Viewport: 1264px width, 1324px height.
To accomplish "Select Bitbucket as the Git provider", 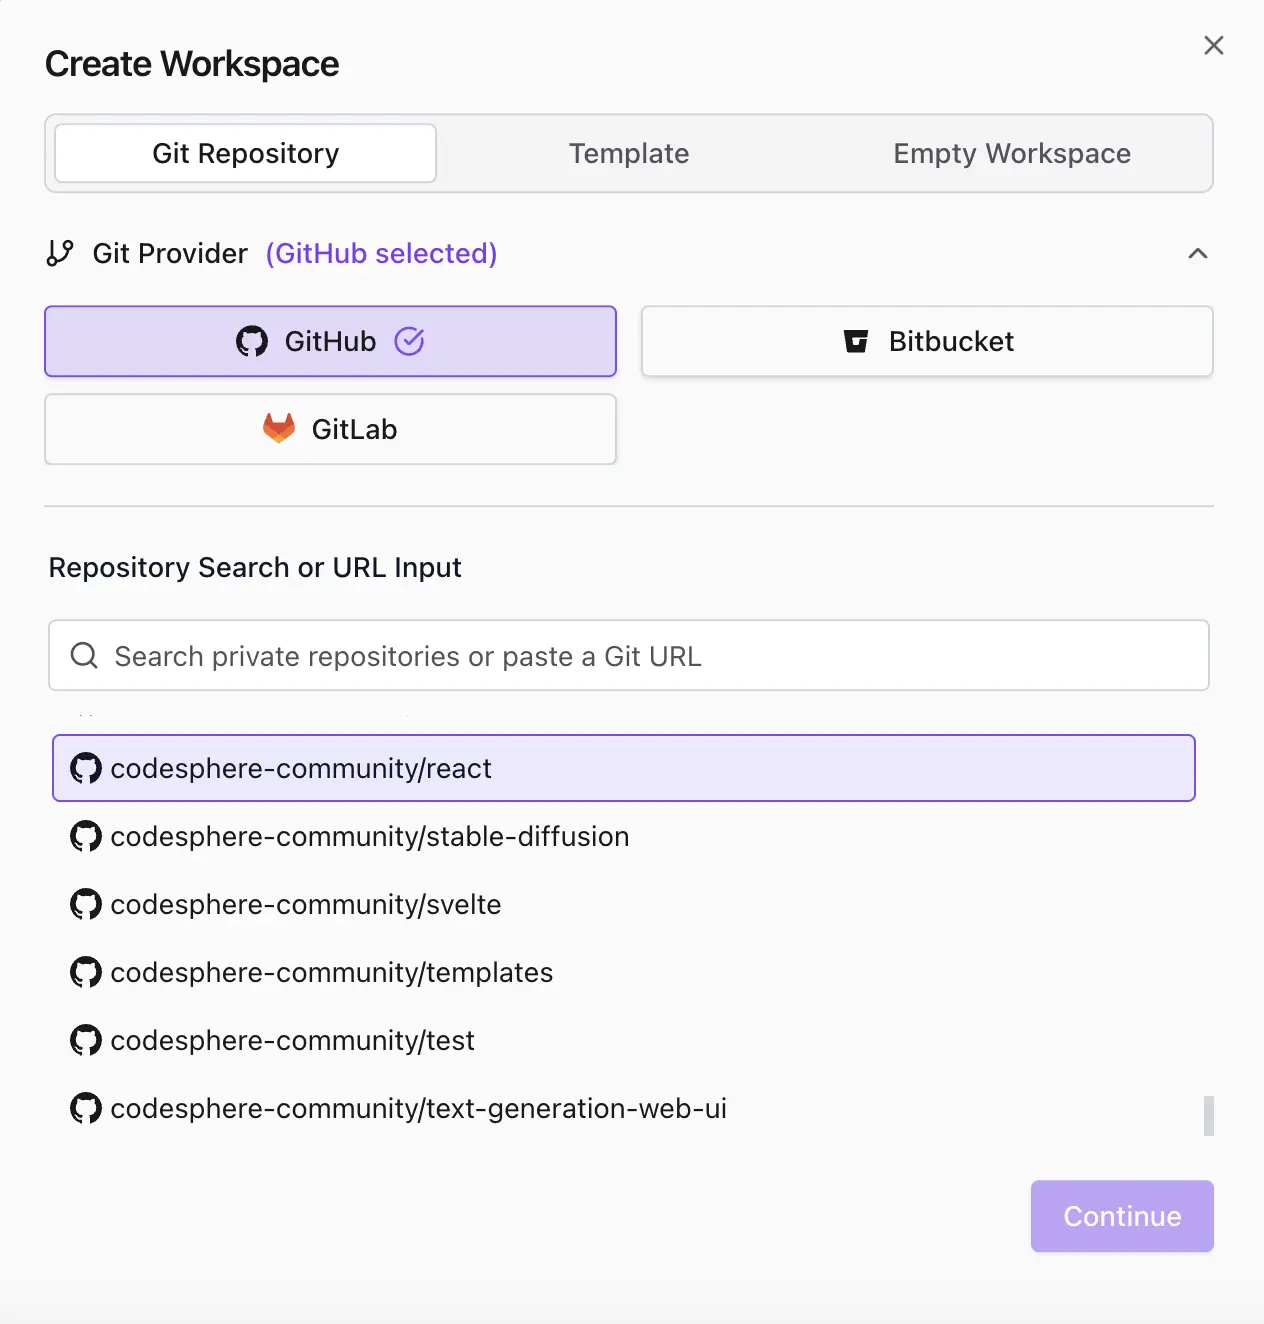I will point(926,341).
